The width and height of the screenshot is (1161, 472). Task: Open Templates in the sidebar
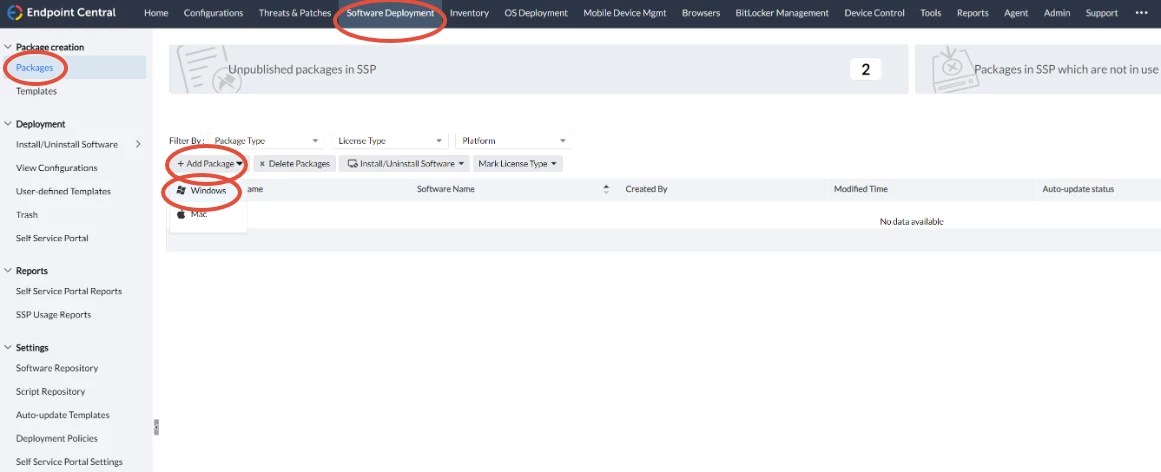(x=36, y=91)
